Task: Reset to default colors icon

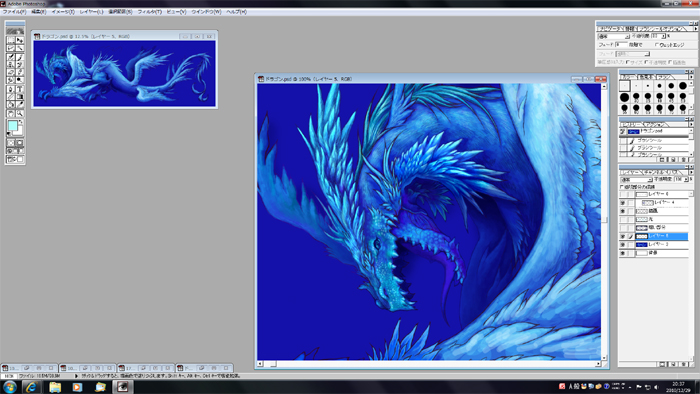Action: [x=8, y=133]
